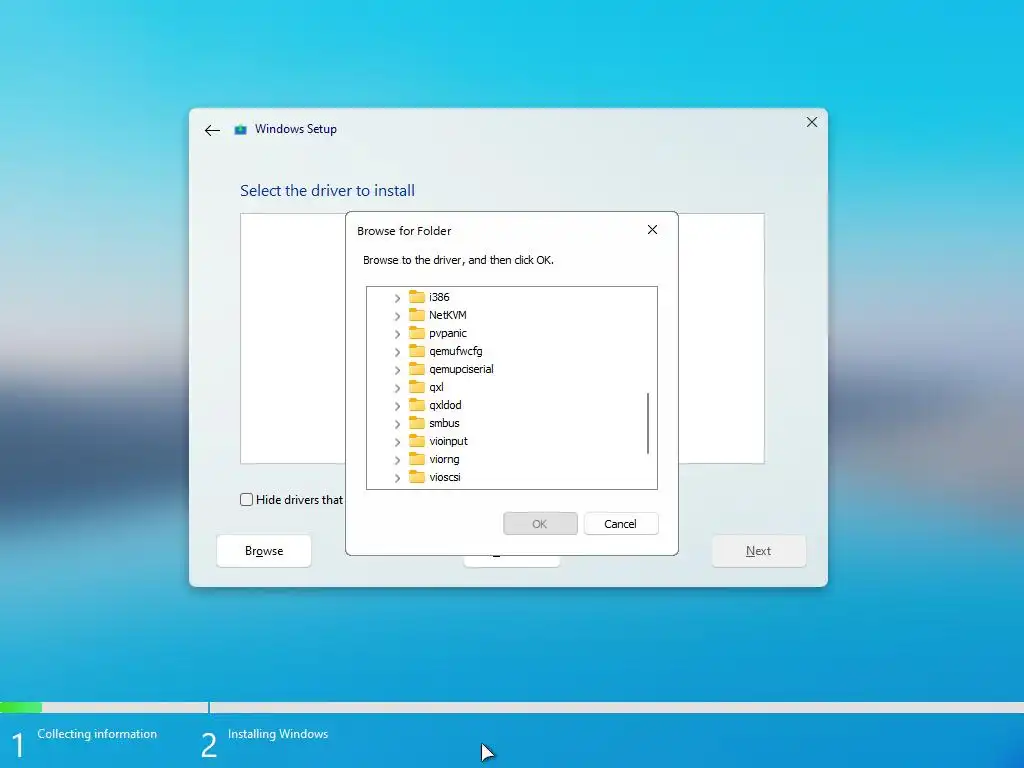Select the qemupciserial folder name

[x=461, y=369]
